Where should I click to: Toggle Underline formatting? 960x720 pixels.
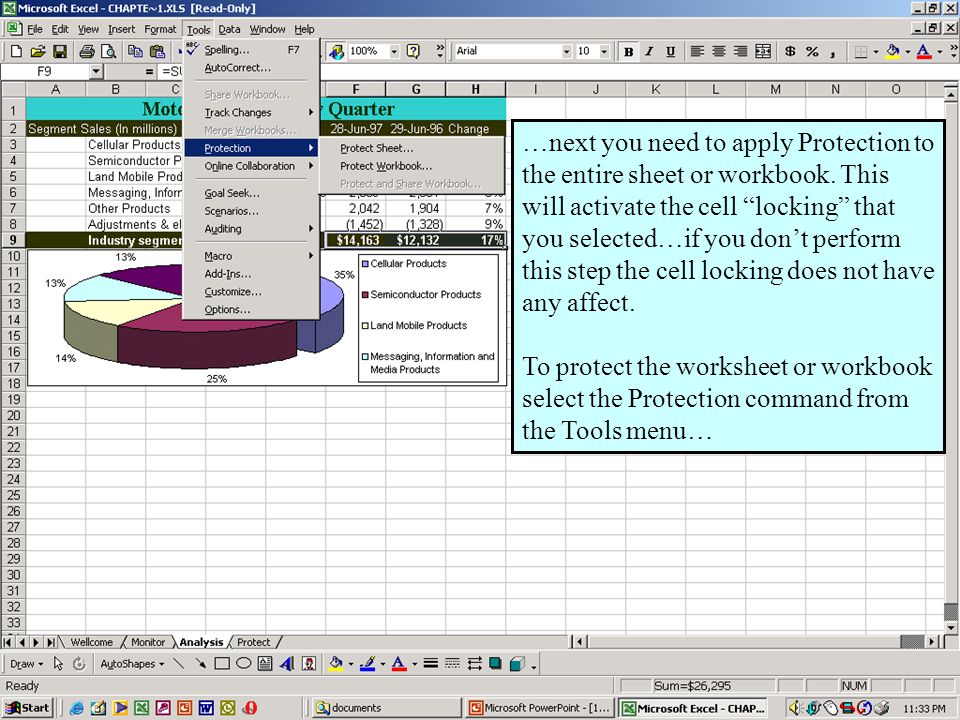pos(670,51)
